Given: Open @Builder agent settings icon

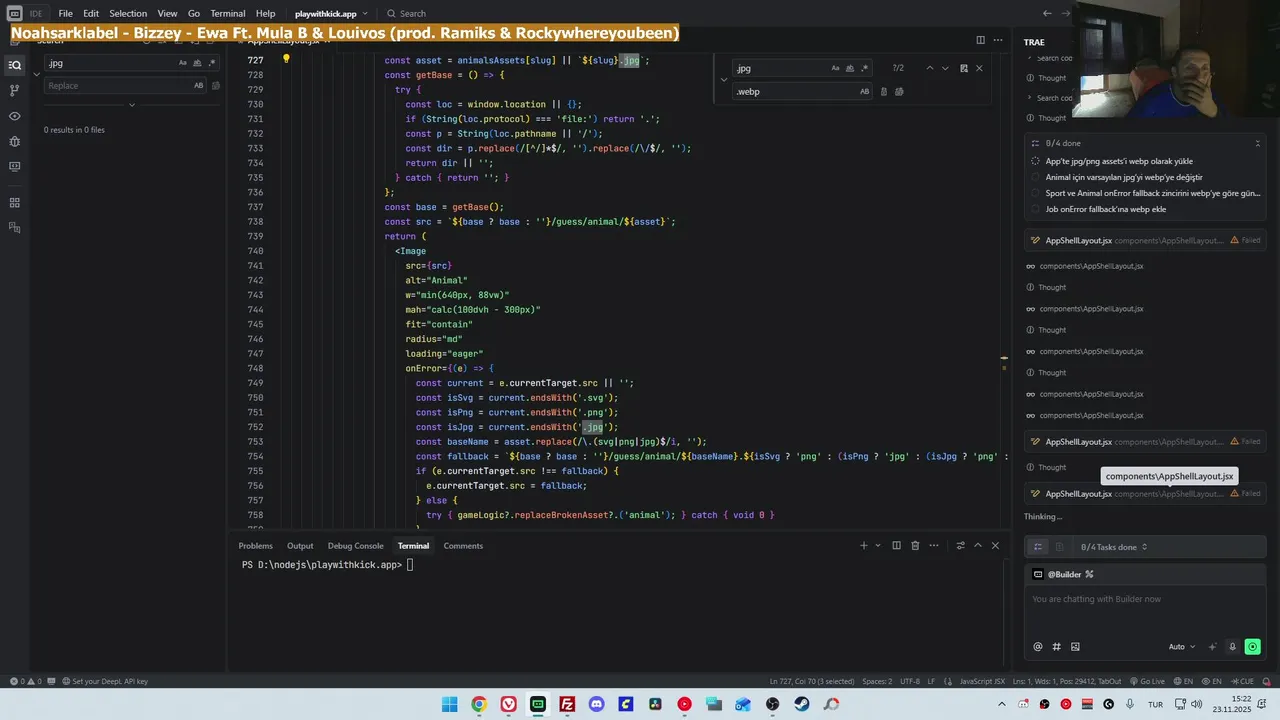Looking at the screenshot, I should tap(1089, 574).
